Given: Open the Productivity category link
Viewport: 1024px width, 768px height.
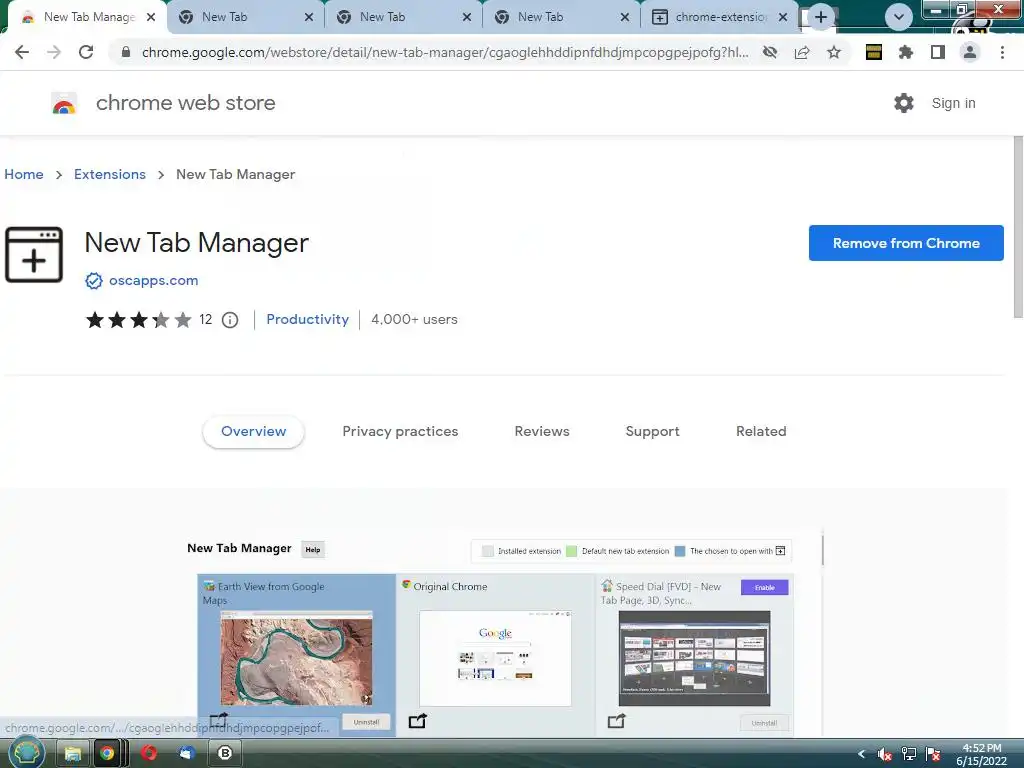Looking at the screenshot, I should point(308,319).
